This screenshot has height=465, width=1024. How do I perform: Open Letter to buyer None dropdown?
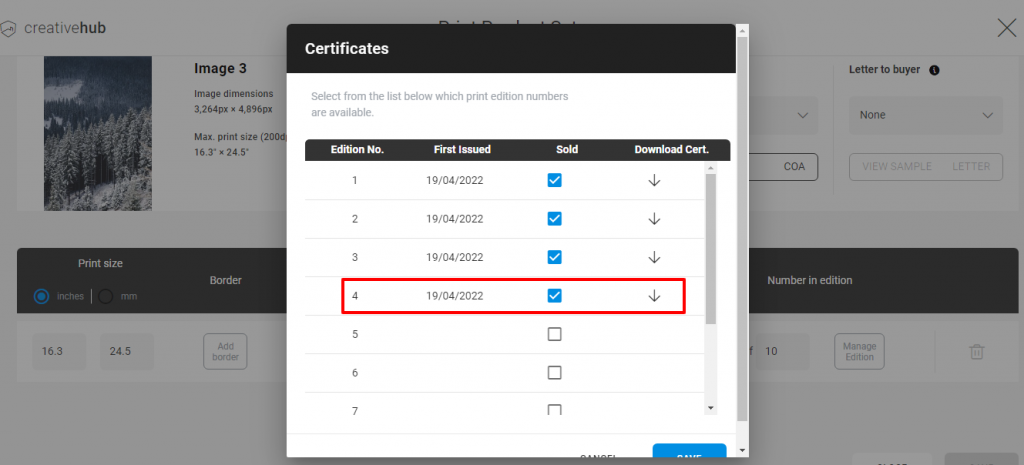pos(925,115)
